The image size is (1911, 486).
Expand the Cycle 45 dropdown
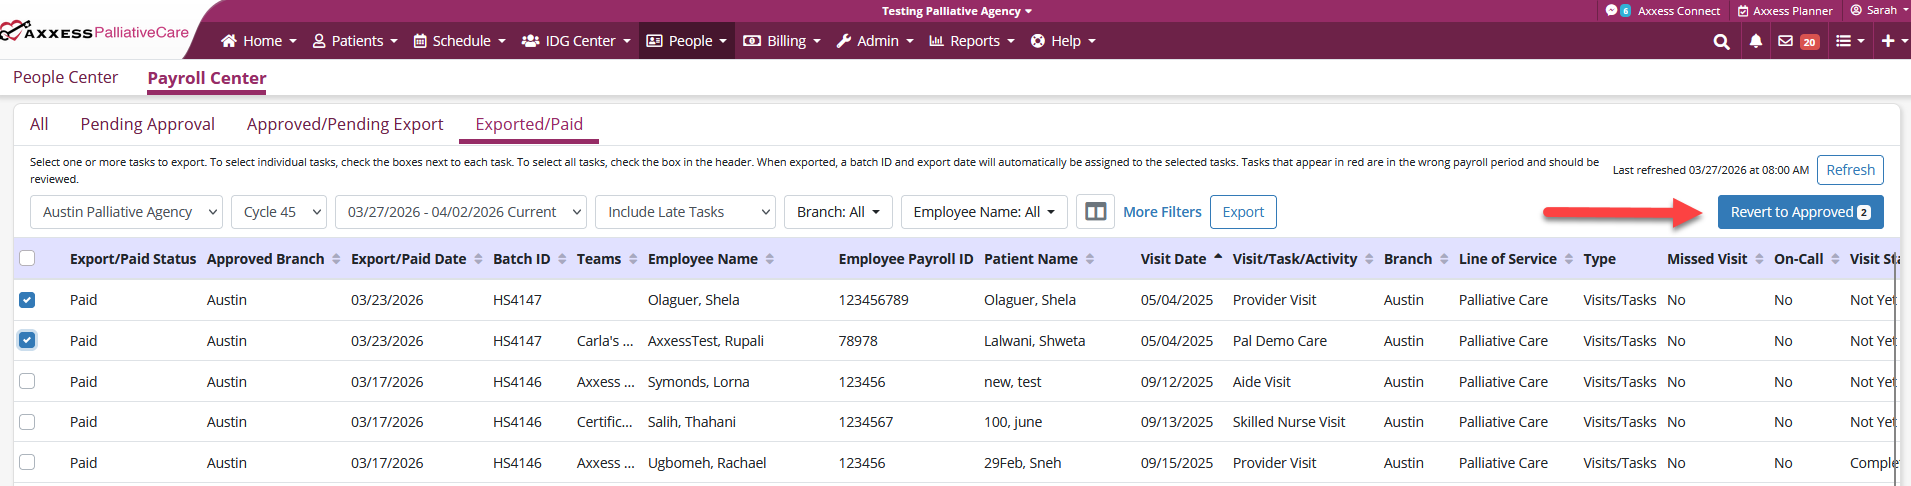(279, 212)
